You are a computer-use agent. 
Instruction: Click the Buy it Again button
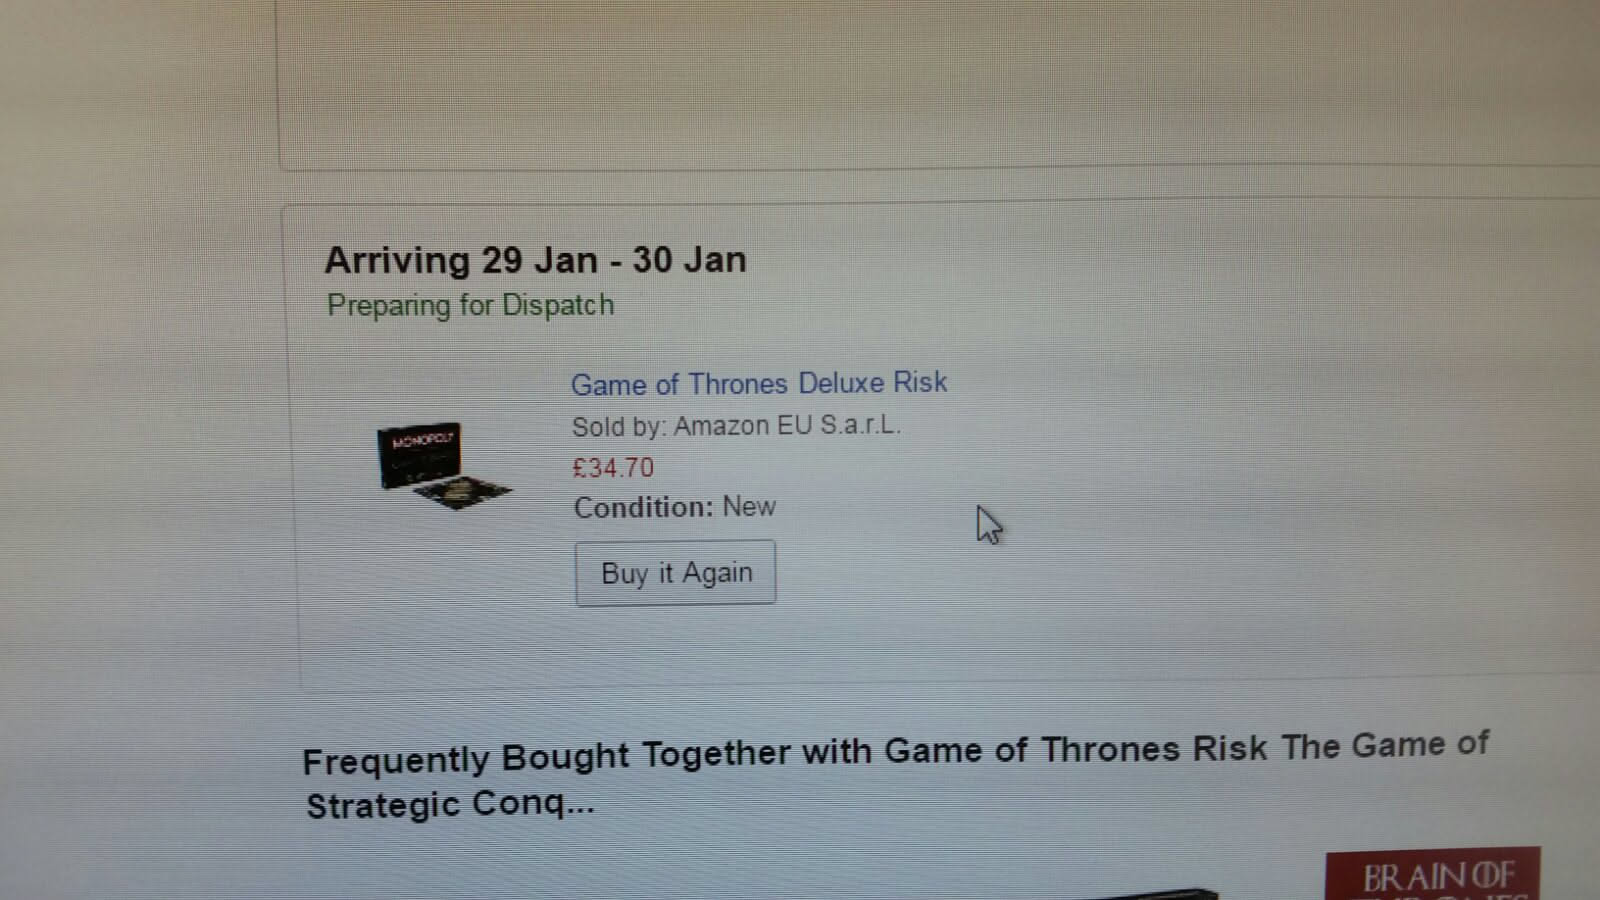(x=675, y=573)
